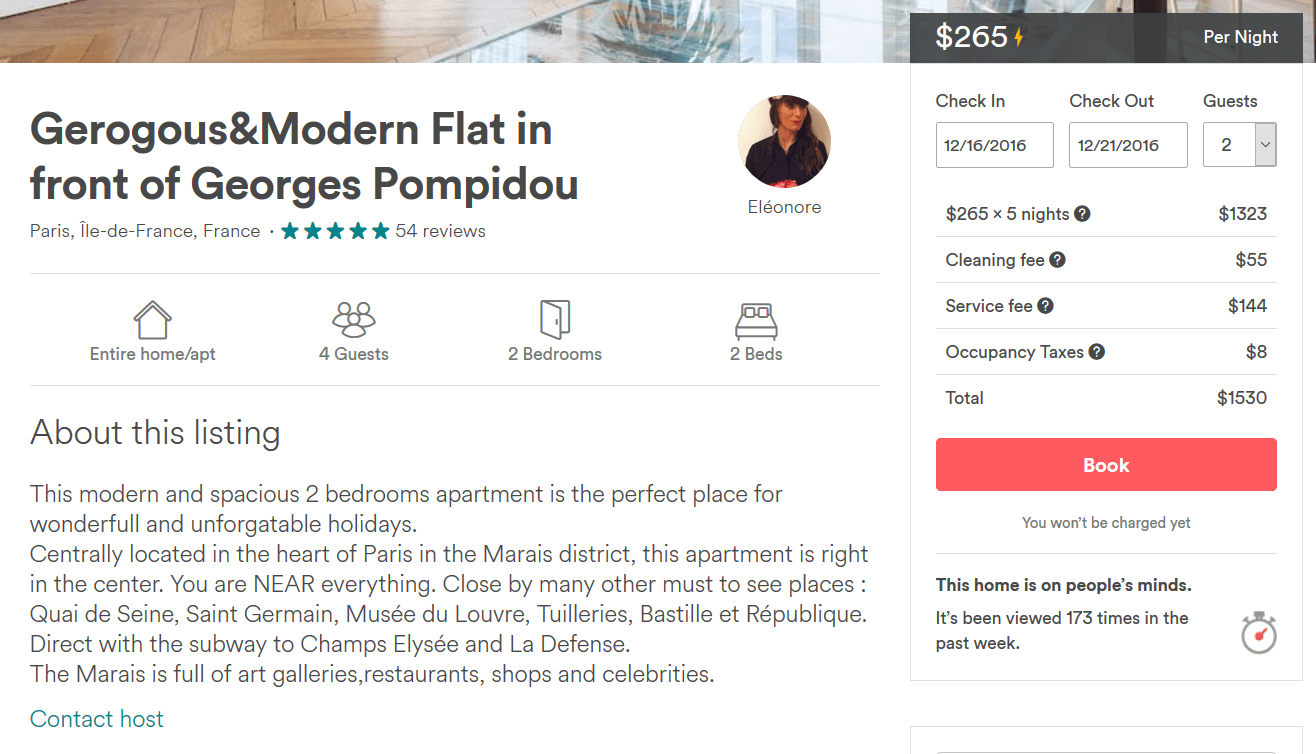This screenshot has width=1316, height=754.
Task: Open host Eléonore's profile photo
Action: pyautogui.click(x=784, y=142)
